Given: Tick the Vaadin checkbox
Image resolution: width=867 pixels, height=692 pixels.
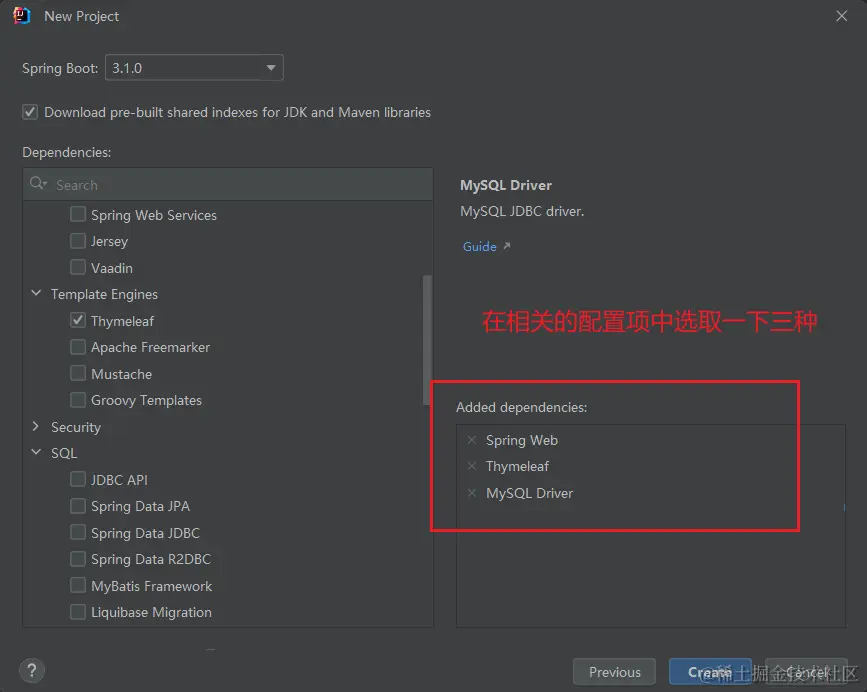Looking at the screenshot, I should tap(78, 268).
